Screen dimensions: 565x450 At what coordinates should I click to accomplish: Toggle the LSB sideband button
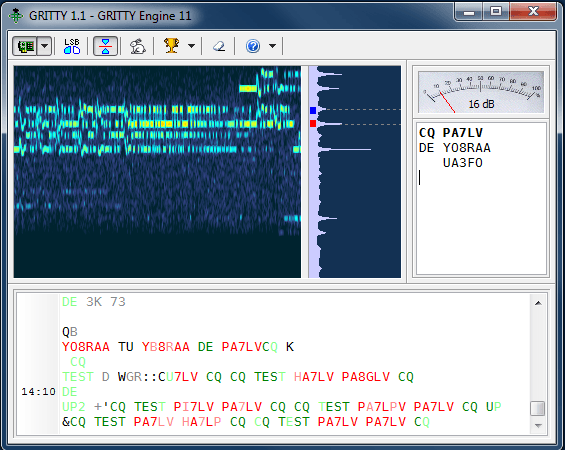pos(72,46)
